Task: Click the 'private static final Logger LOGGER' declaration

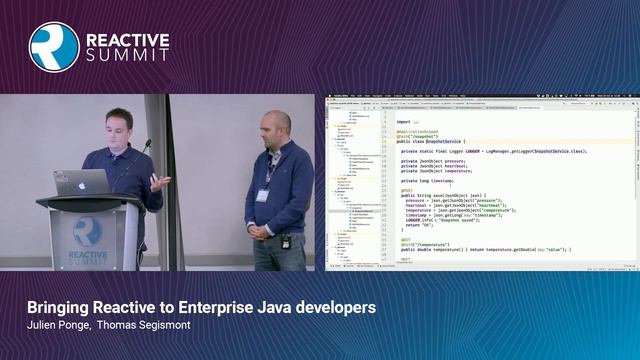Action: (x=493, y=151)
